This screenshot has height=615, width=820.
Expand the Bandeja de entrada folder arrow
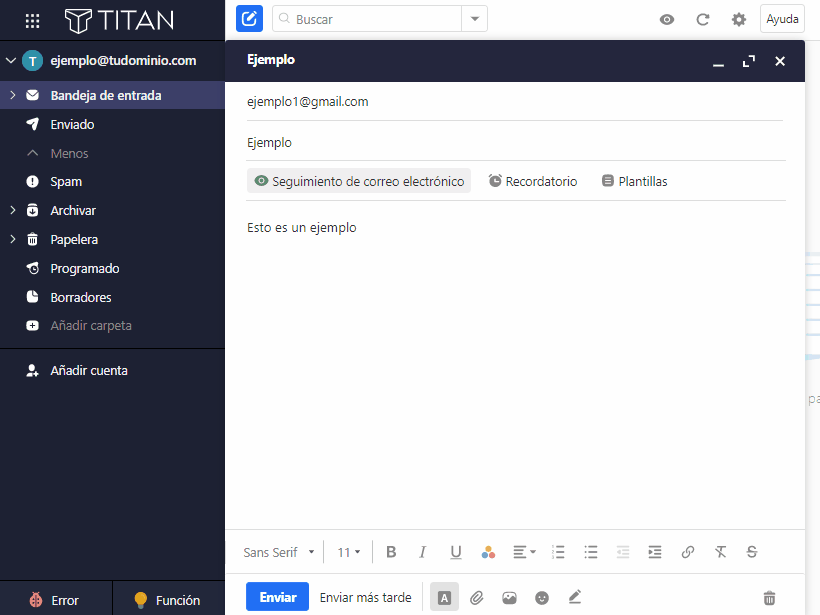click(13, 95)
